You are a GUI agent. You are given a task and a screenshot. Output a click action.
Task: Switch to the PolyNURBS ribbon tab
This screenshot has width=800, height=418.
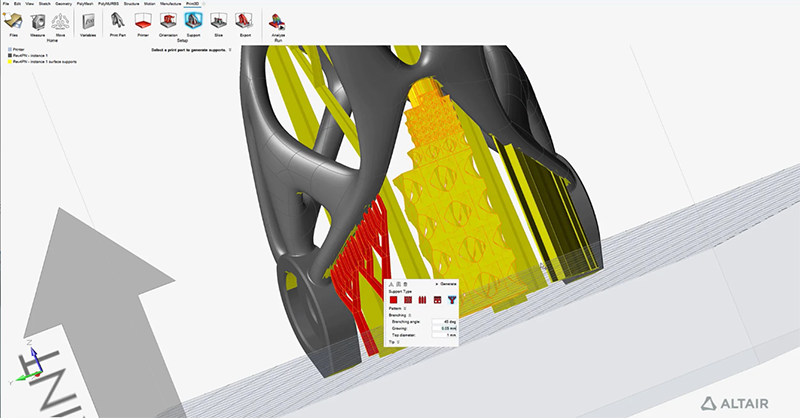(108, 4)
